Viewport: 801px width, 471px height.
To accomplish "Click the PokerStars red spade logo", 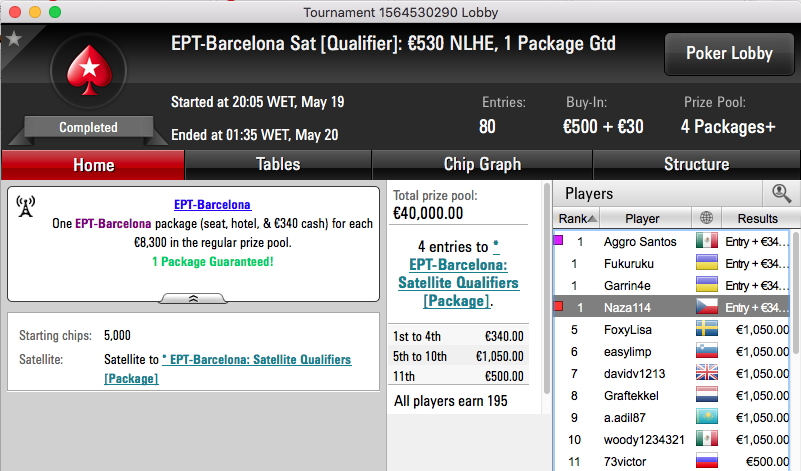I will point(89,70).
